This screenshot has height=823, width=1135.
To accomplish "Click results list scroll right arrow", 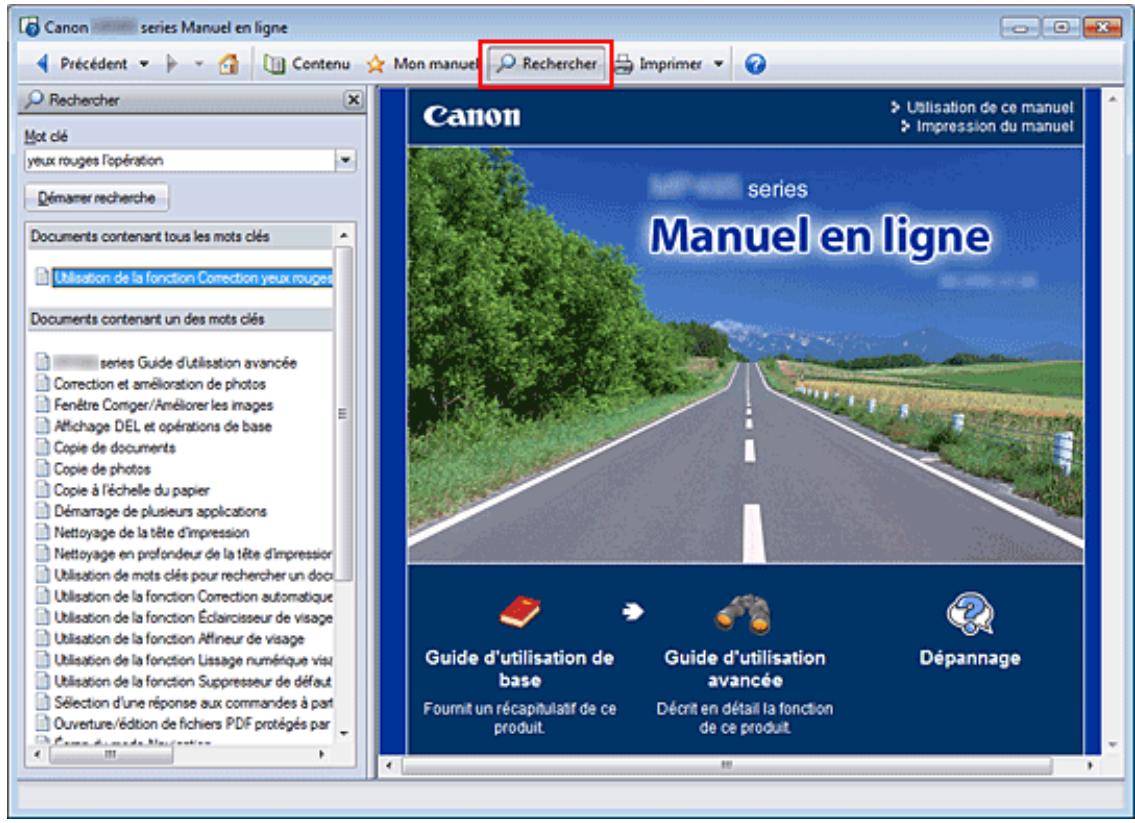I will 322,754.
